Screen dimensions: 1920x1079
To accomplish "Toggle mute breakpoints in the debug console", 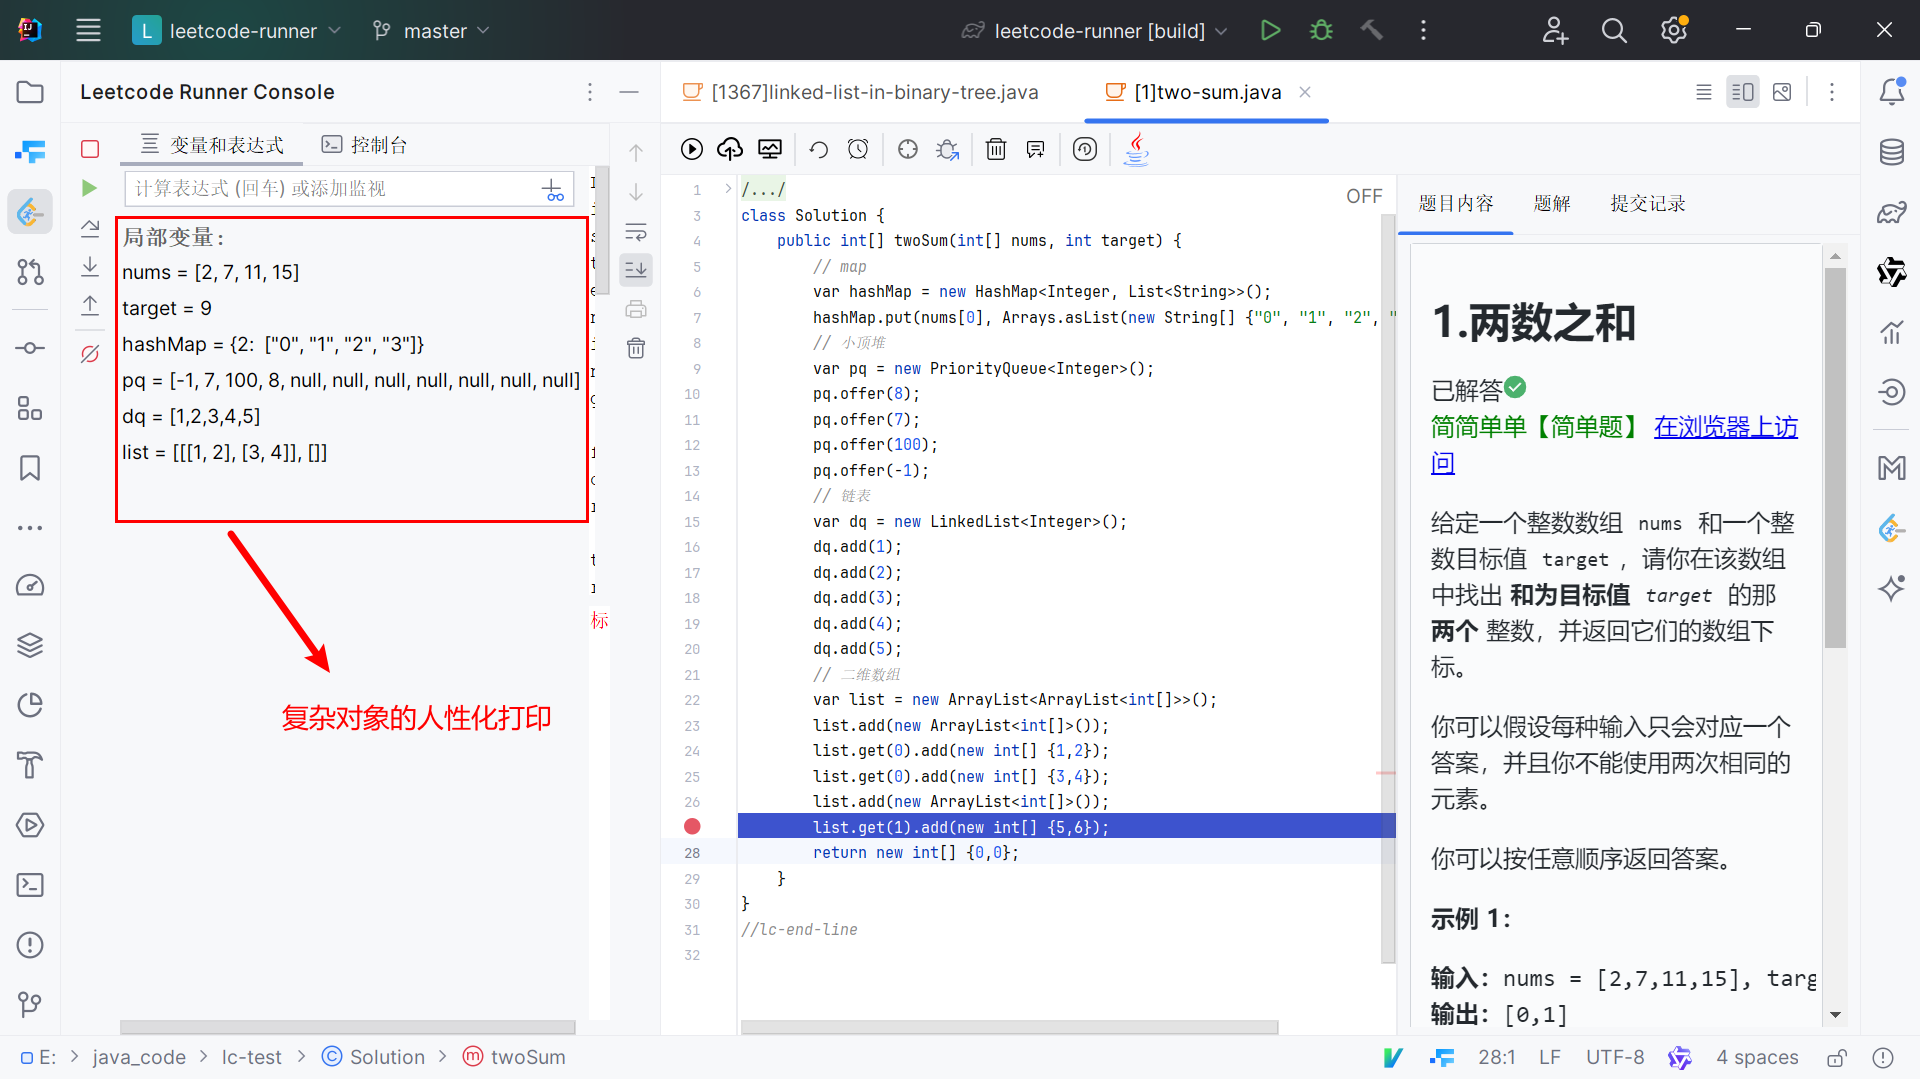I will click(x=90, y=354).
